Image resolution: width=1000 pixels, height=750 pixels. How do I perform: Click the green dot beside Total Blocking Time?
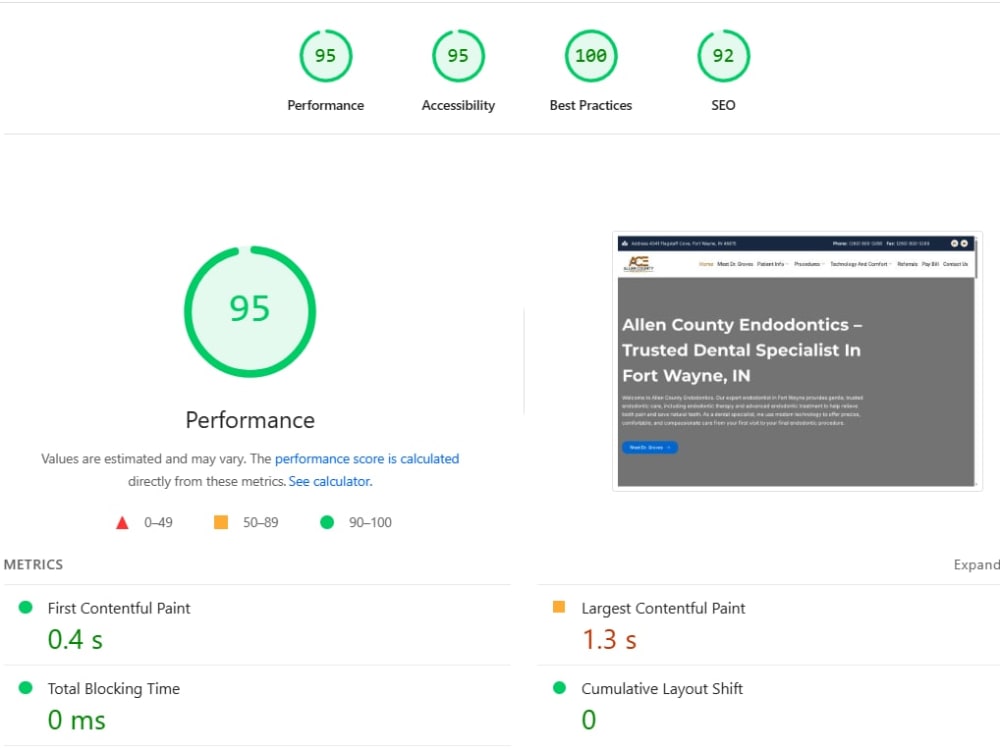pos(26,688)
